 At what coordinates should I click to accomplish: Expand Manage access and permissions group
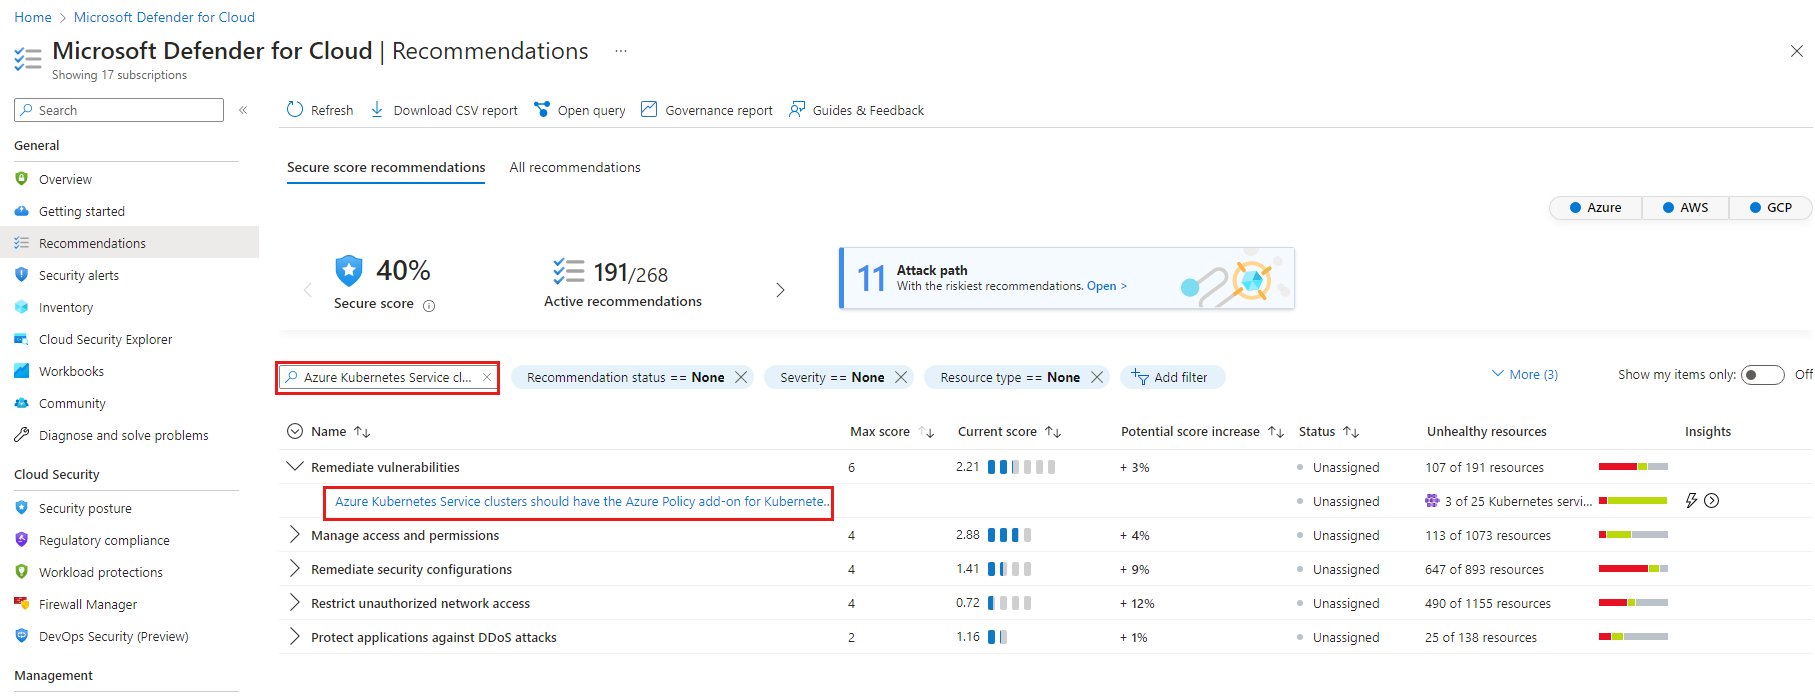294,535
